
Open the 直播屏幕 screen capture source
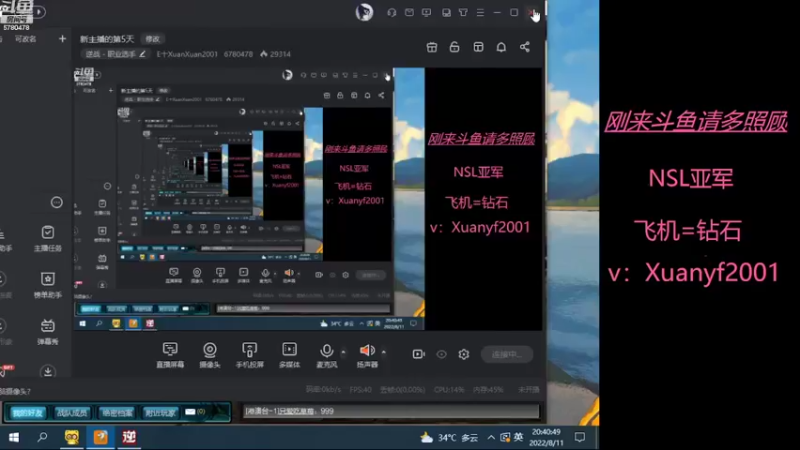pos(170,355)
